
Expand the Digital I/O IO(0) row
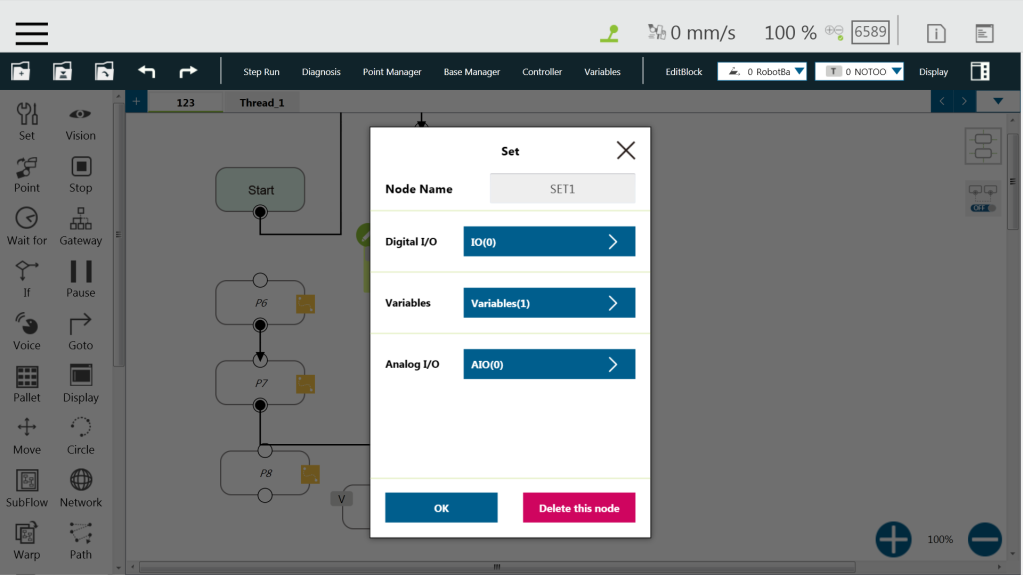pyautogui.click(x=549, y=242)
